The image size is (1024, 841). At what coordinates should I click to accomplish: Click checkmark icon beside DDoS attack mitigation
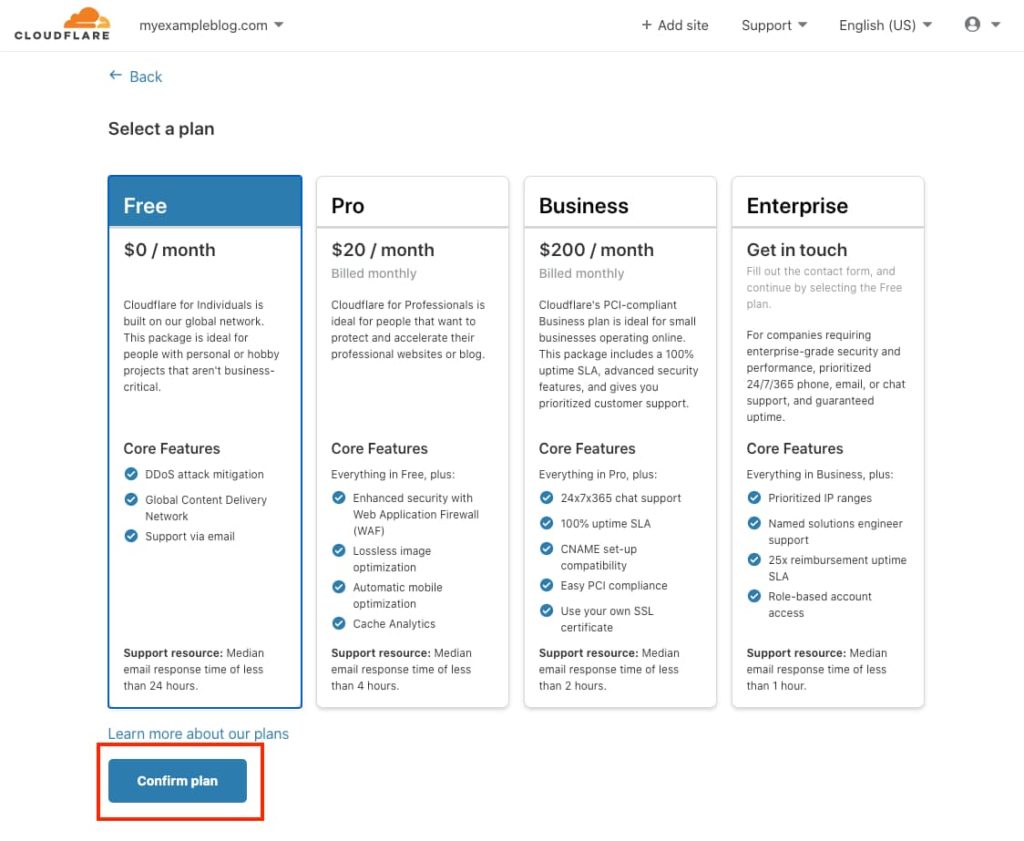(x=131, y=474)
